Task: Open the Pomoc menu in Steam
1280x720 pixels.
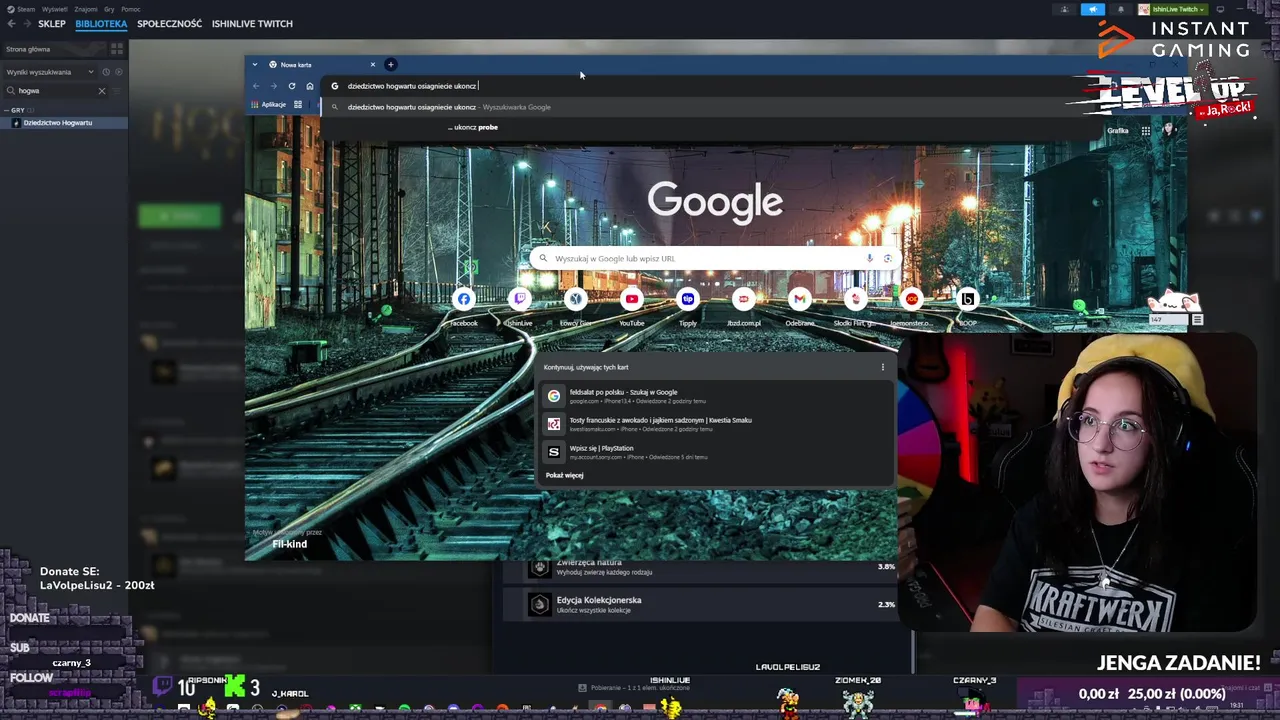Action: coord(131,9)
